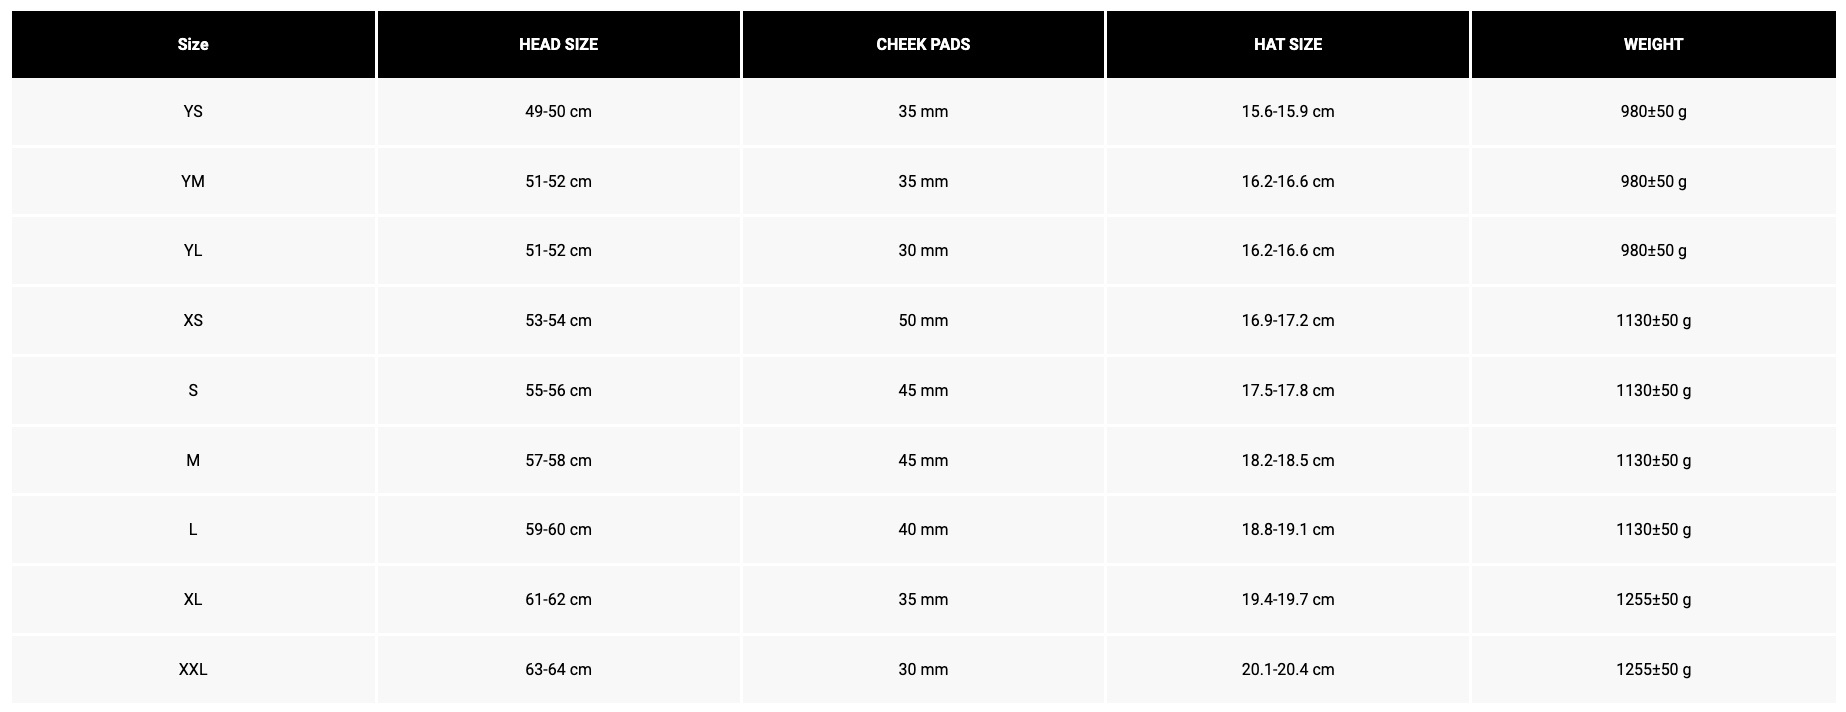Select the 57-58 cm head size value
Screen dimensions: 1846x712
[558, 460]
